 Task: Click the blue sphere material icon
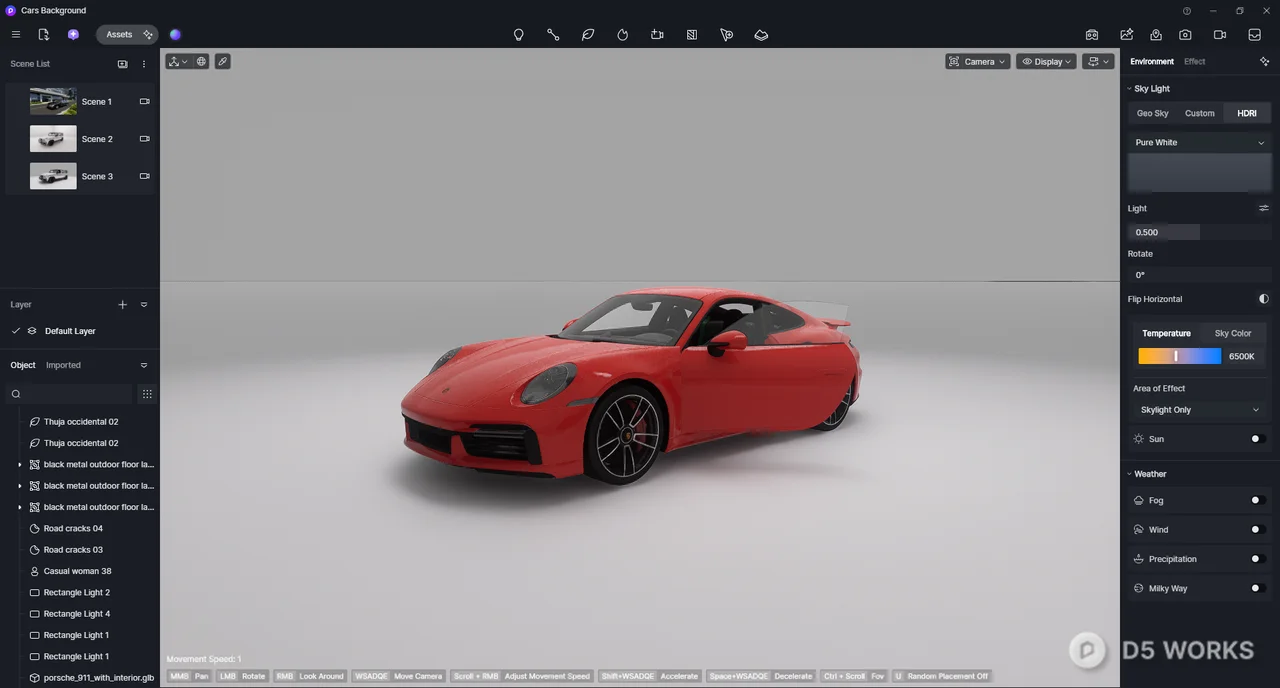pos(175,34)
